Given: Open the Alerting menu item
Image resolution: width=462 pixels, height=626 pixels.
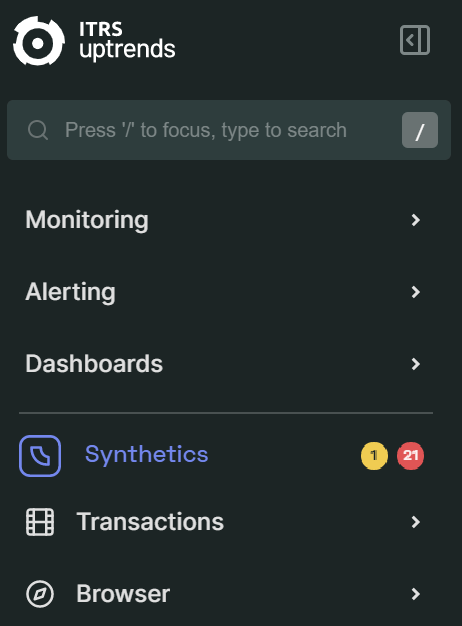Looking at the screenshot, I should pos(226,292).
